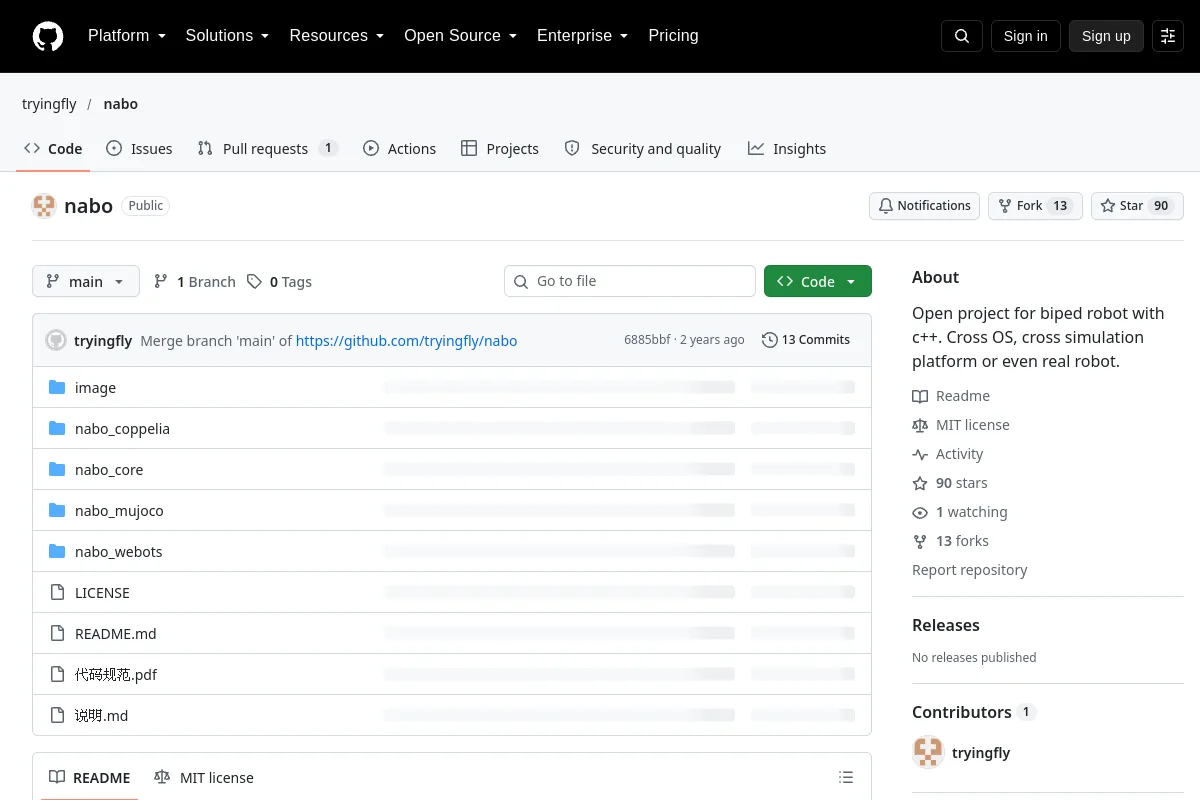Click the tryingfly contributor avatar
The image size is (1200, 800).
pyautogui.click(x=928, y=752)
